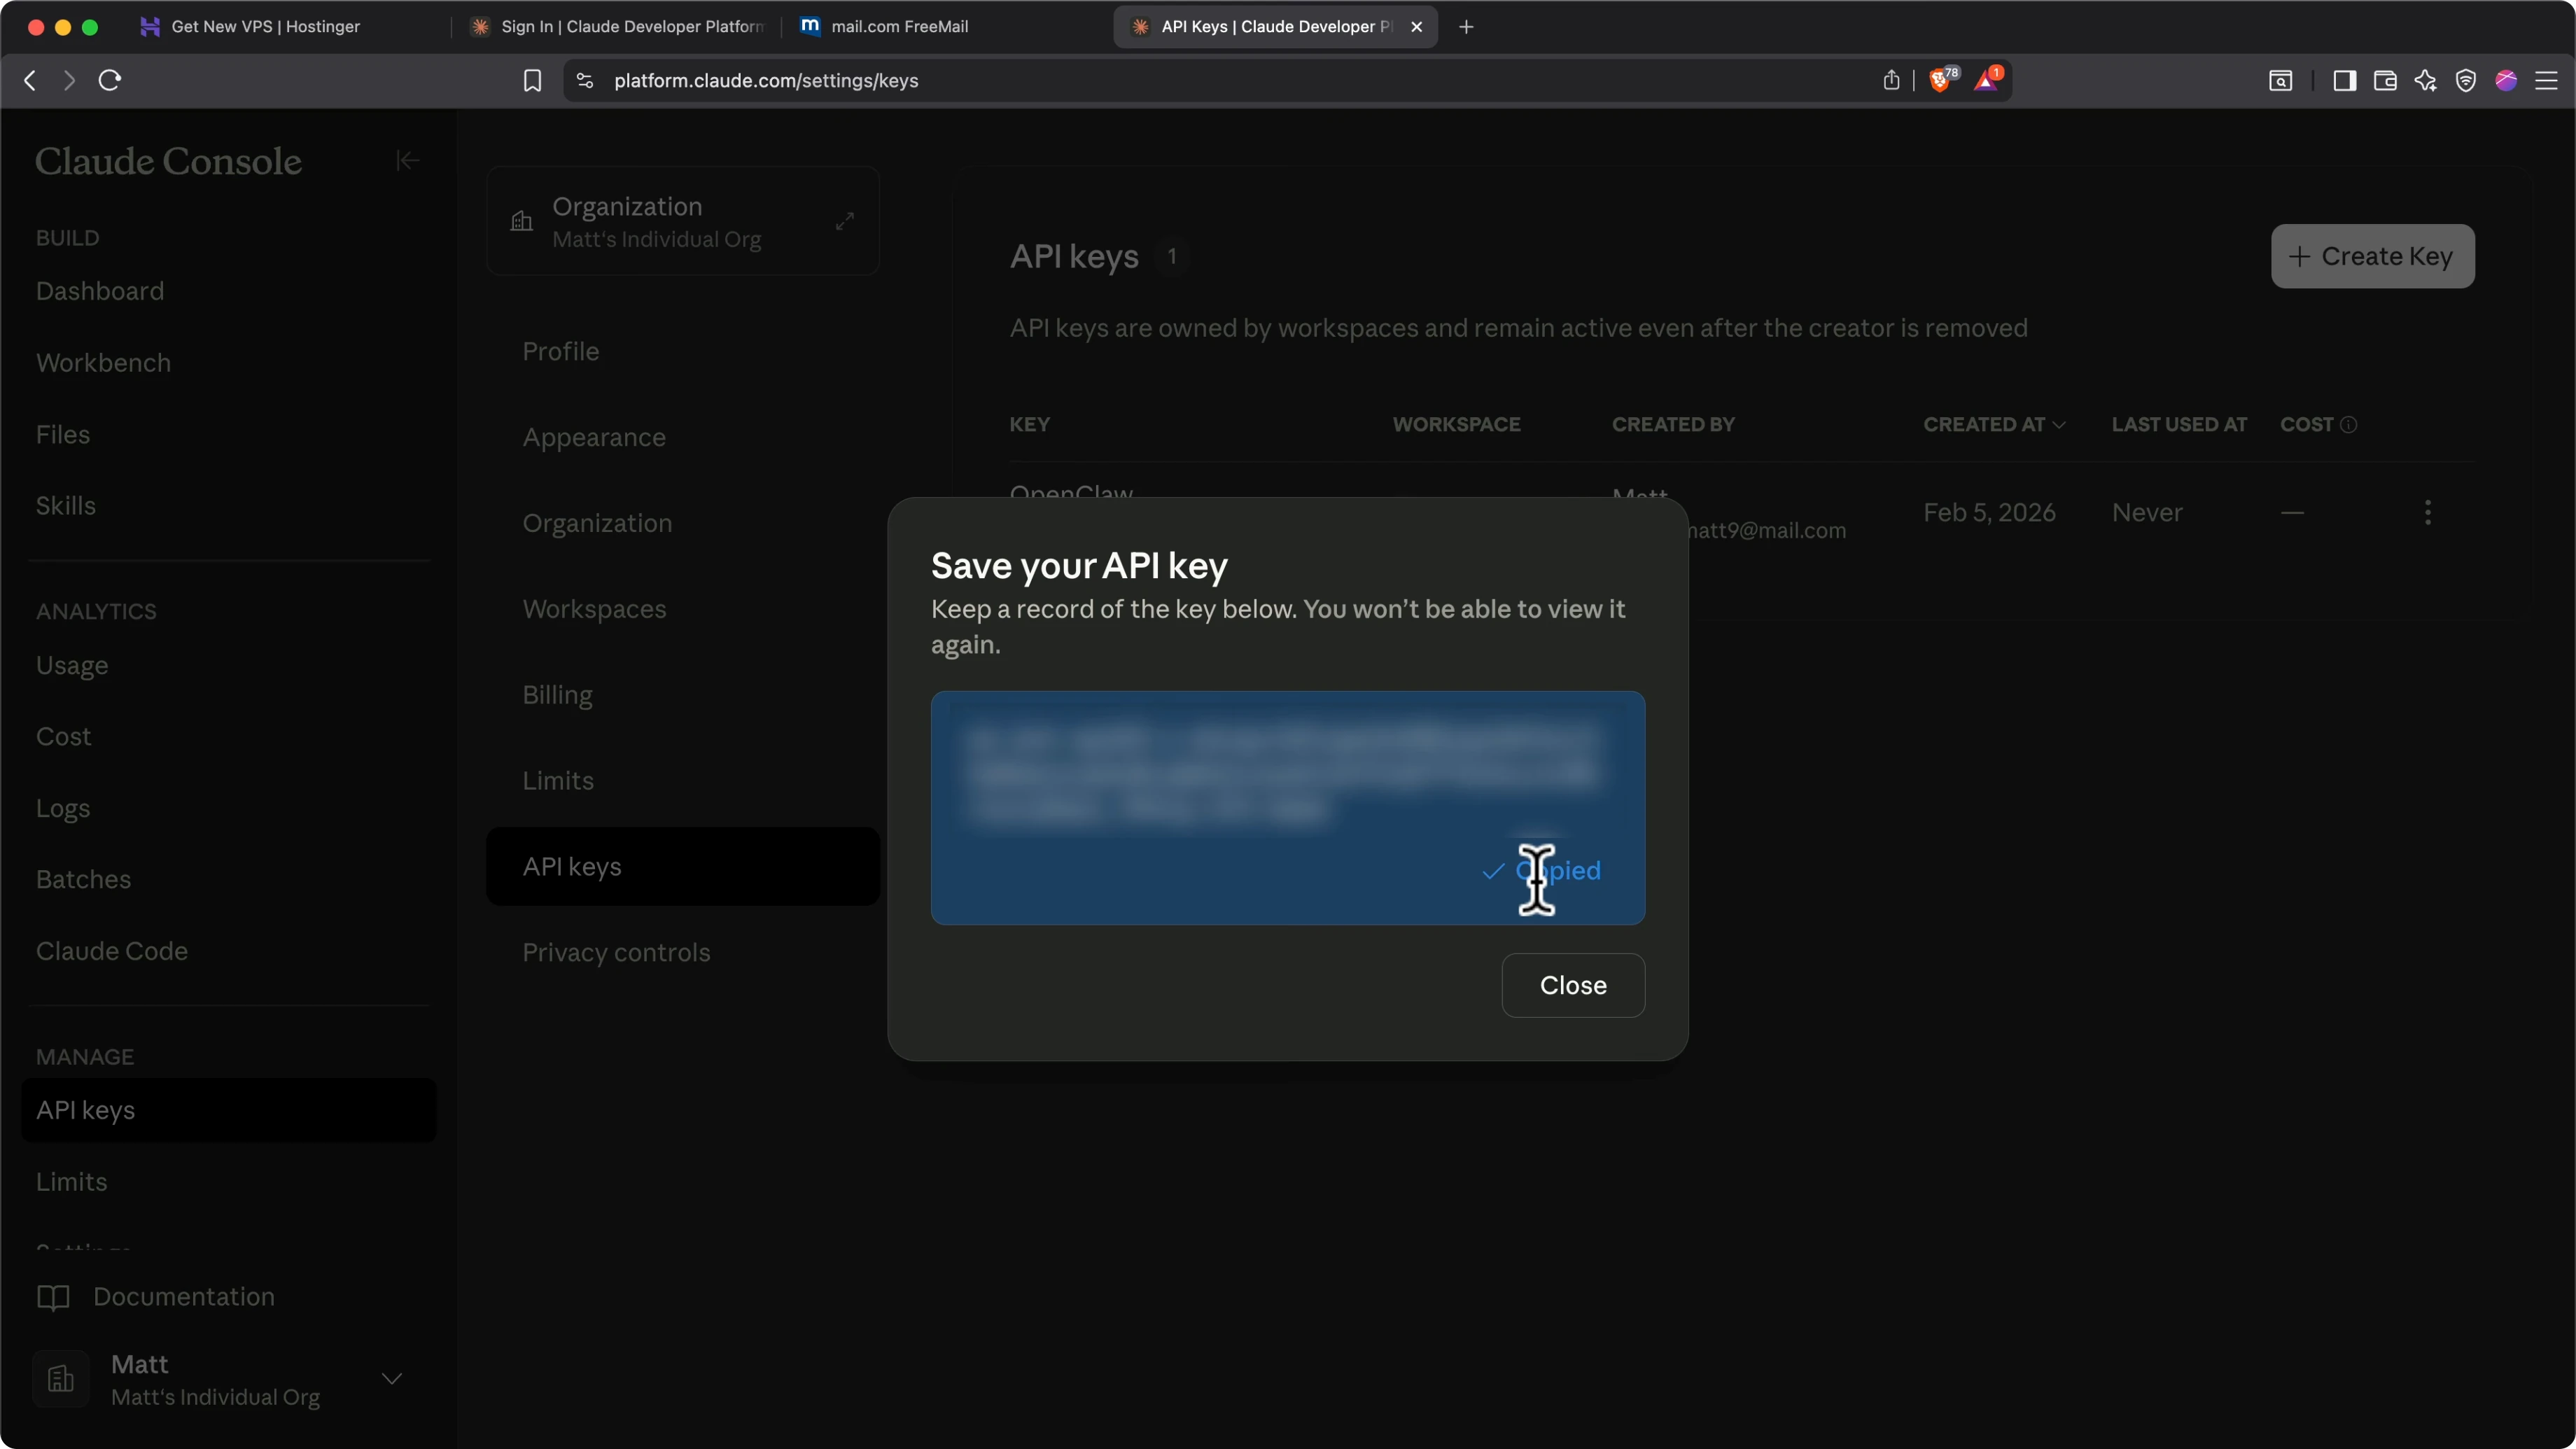
Task: Open Brave Shields lion icon
Action: [1940, 80]
